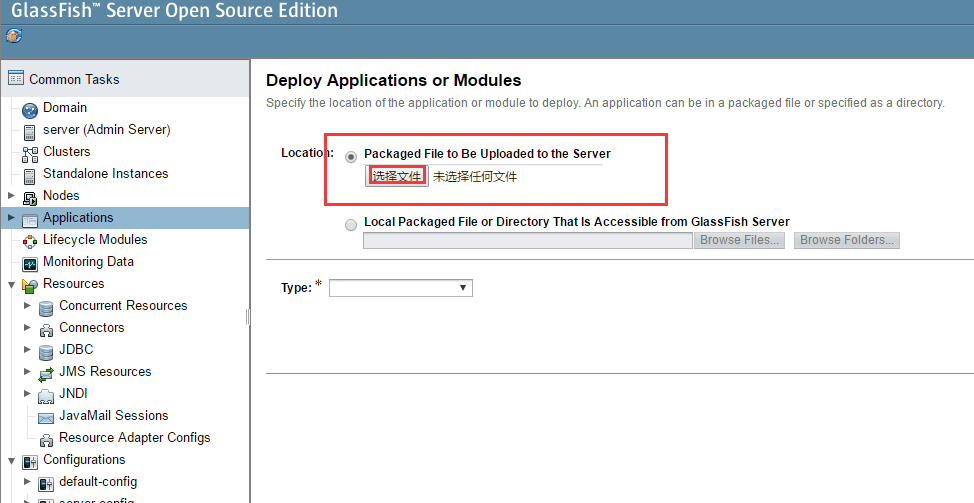
Task: Click the Concurrent Resources database icon
Action: point(46,308)
